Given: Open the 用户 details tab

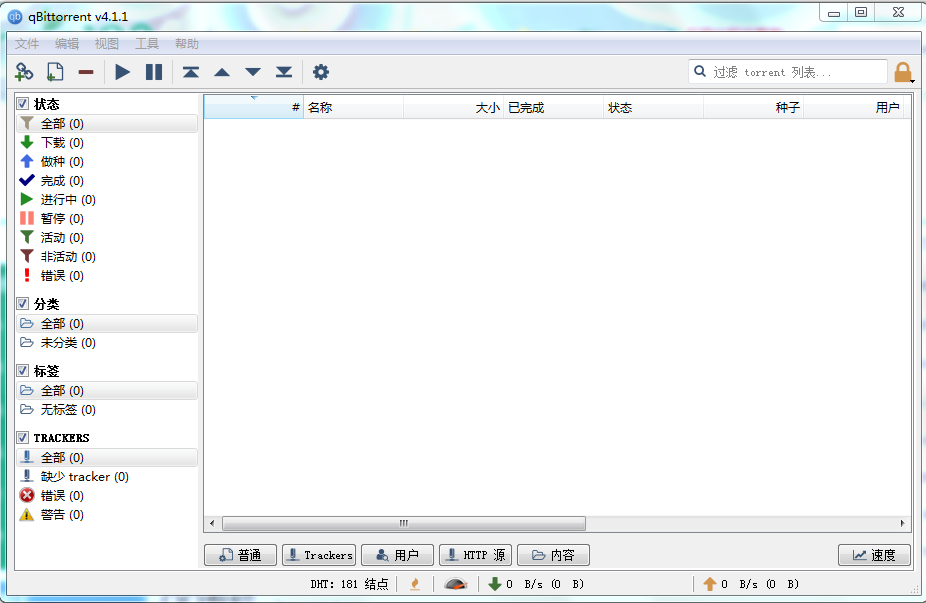Looking at the screenshot, I should [397, 555].
